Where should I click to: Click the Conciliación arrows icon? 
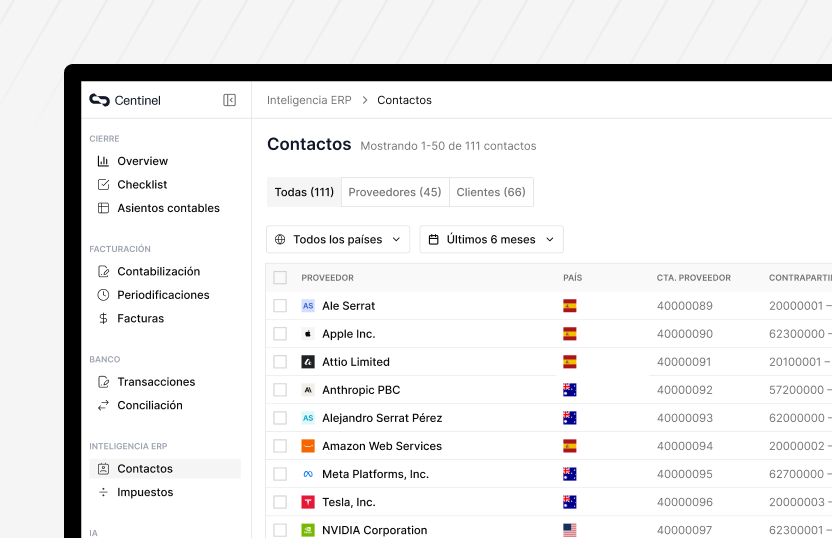tap(103, 405)
